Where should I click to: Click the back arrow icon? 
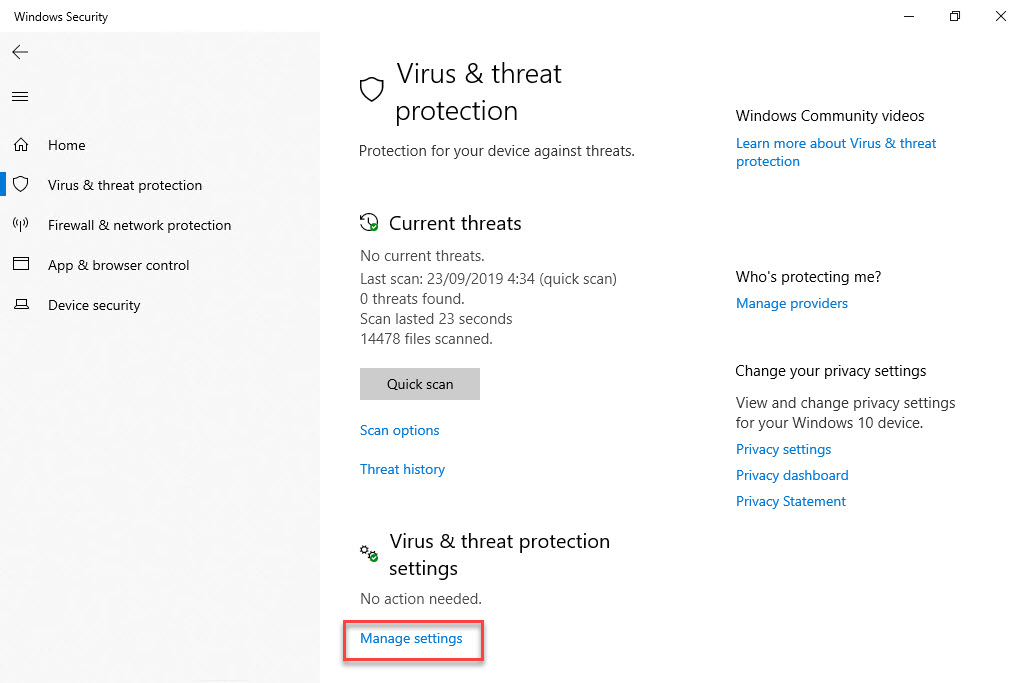pos(20,52)
